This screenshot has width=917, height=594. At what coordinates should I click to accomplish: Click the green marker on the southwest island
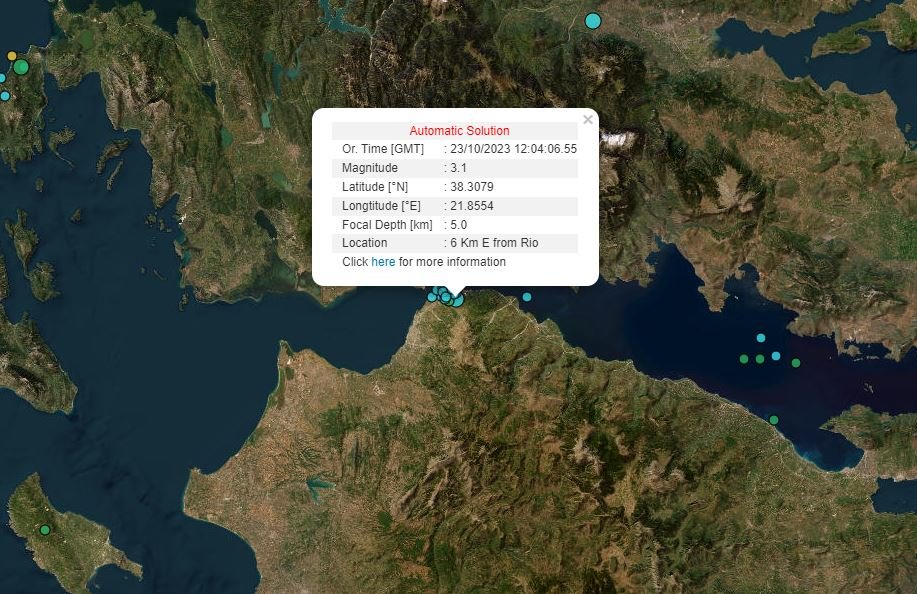click(x=45, y=529)
